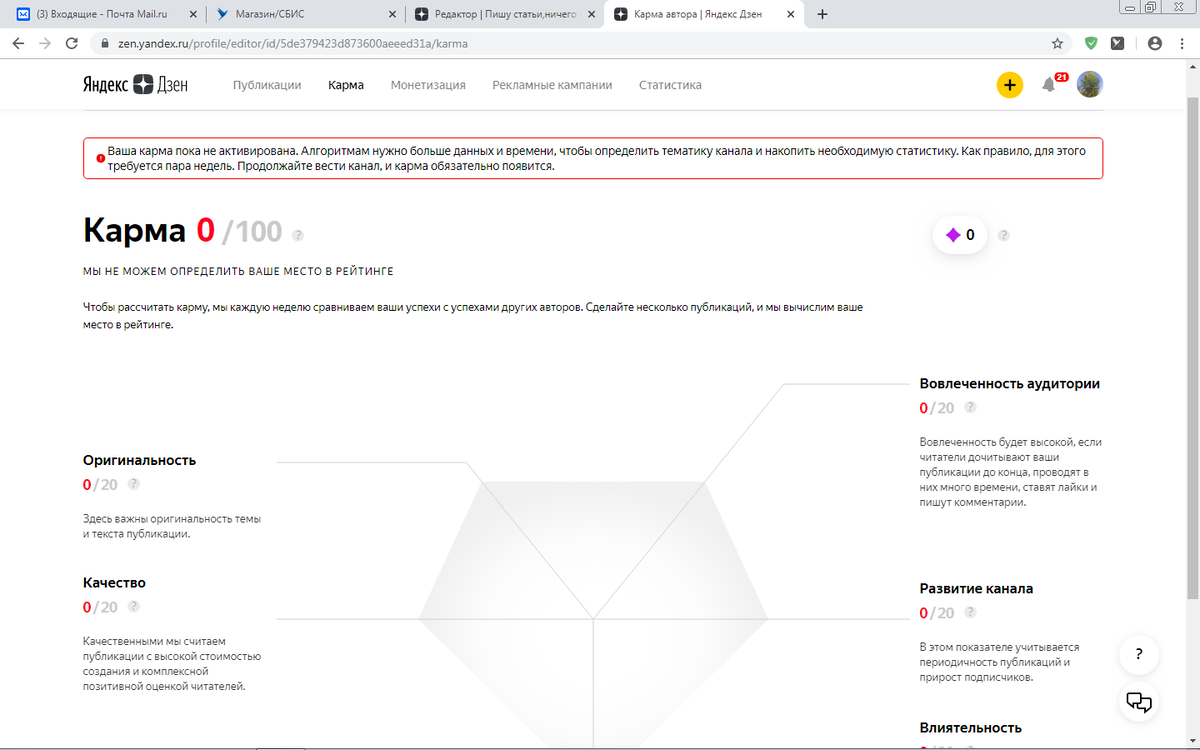Open a new browser tab with plus

pyautogui.click(x=822, y=15)
